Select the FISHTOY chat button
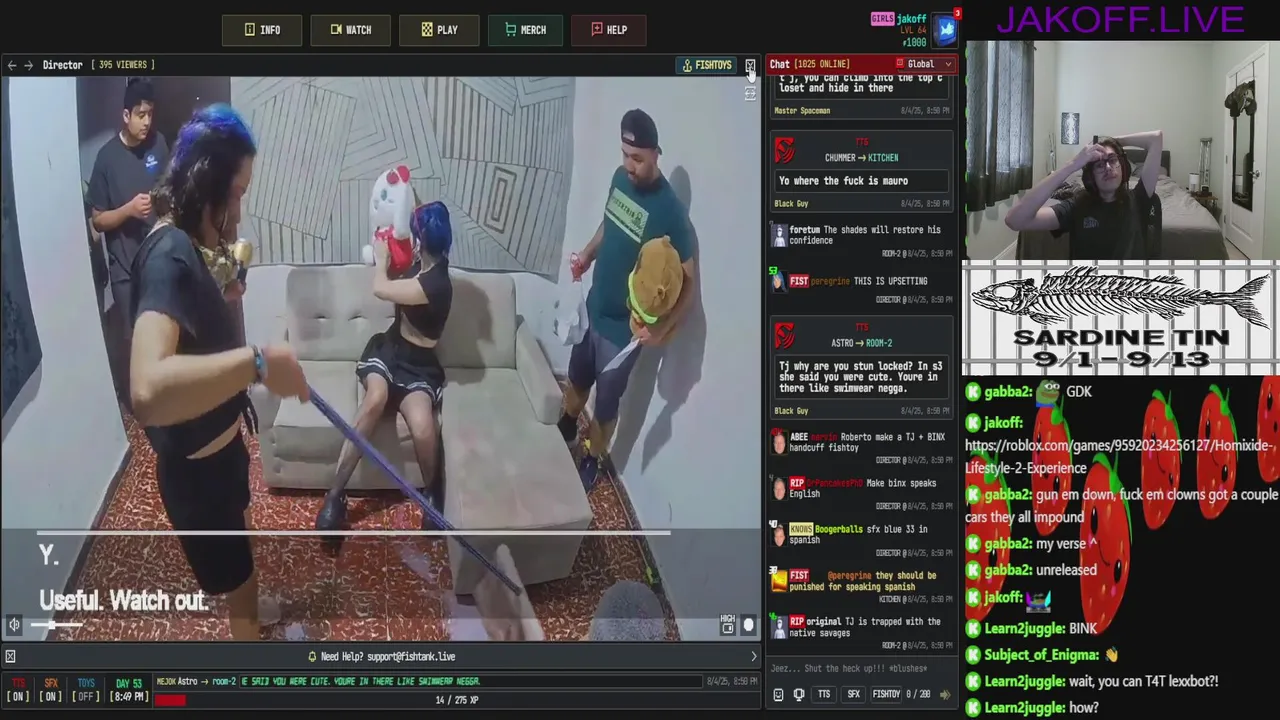The image size is (1280, 720). 886,694
